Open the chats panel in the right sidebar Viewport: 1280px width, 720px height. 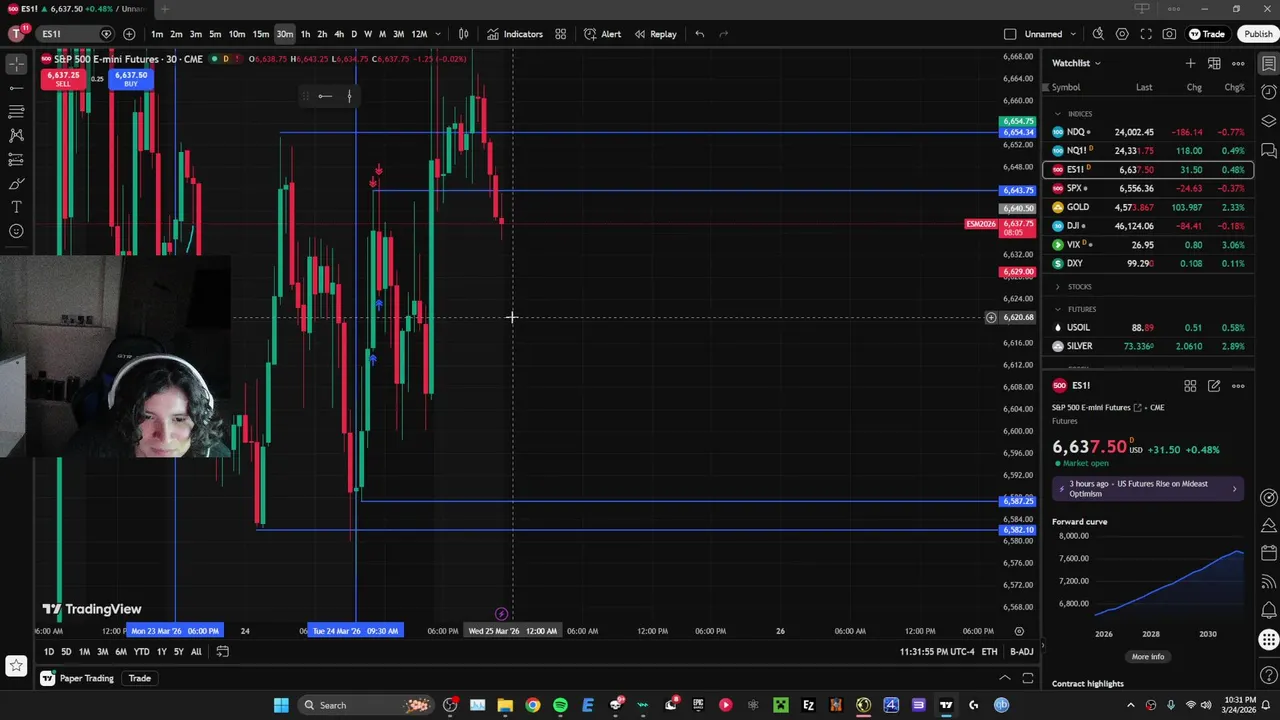point(1268,150)
